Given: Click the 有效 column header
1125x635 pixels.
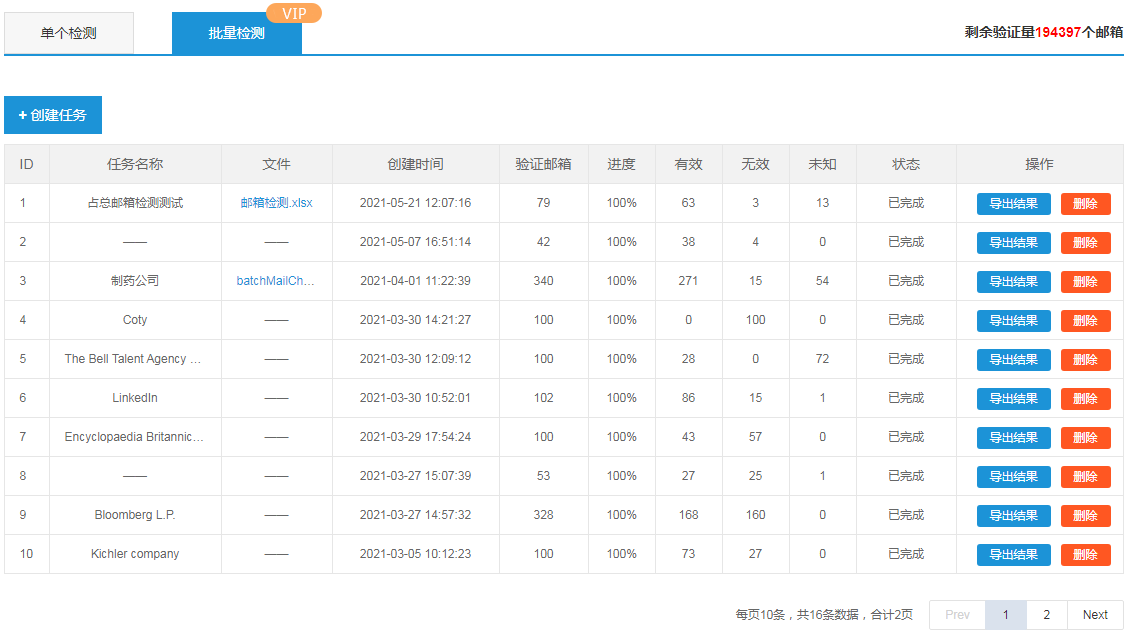Looking at the screenshot, I should pyautogui.click(x=688, y=164).
